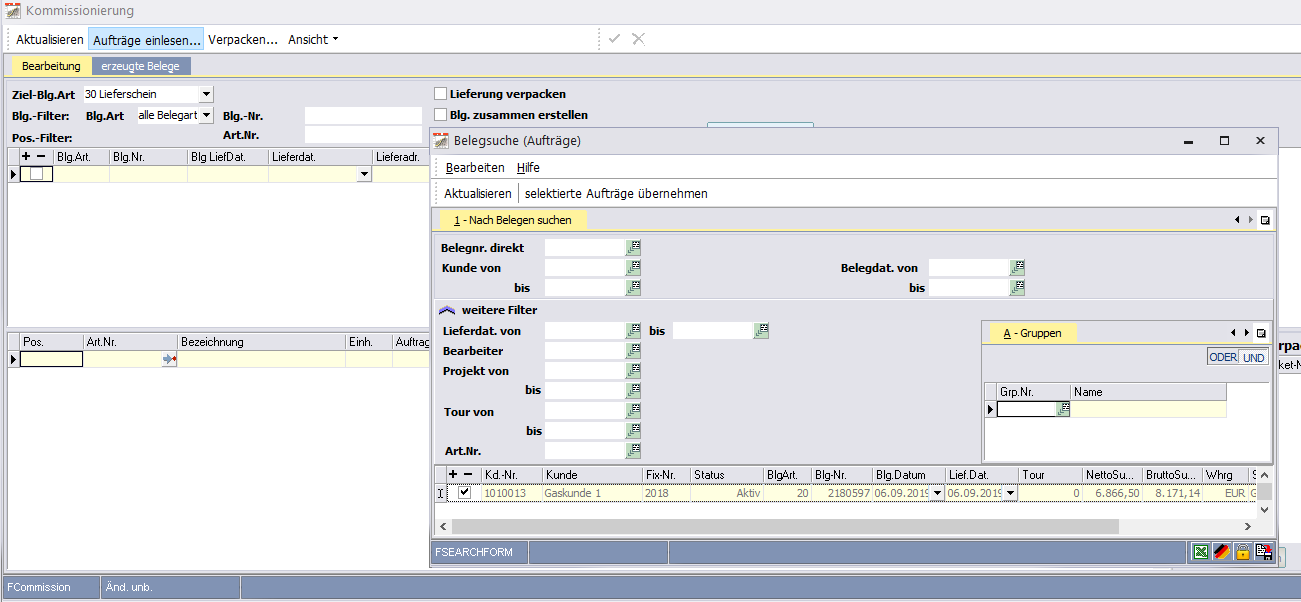
Task: Collapse the weitere Filter section
Action: point(447,310)
